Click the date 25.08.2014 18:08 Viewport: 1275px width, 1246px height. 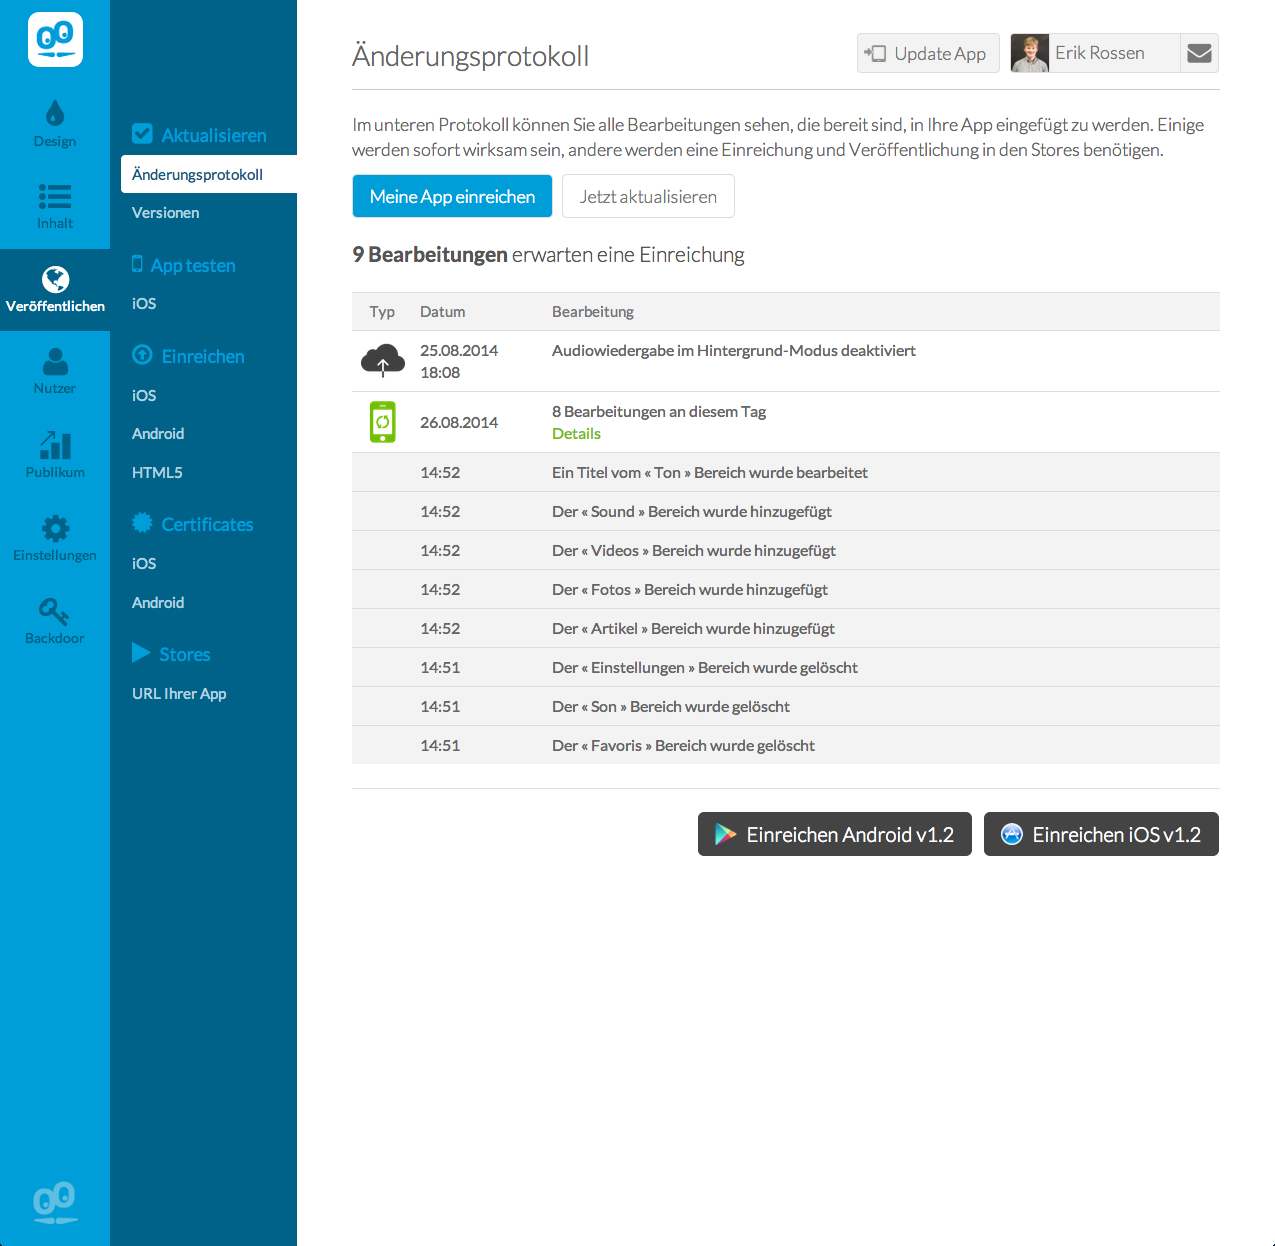pos(459,361)
